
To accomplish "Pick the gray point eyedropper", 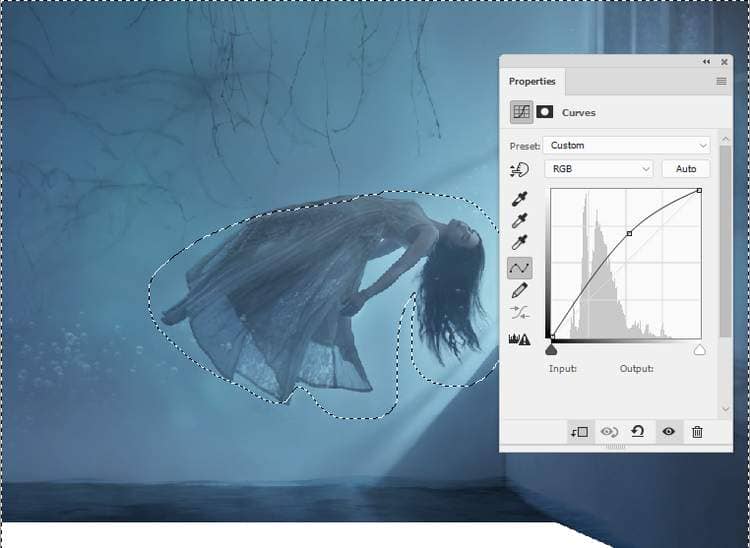I will click(519, 220).
